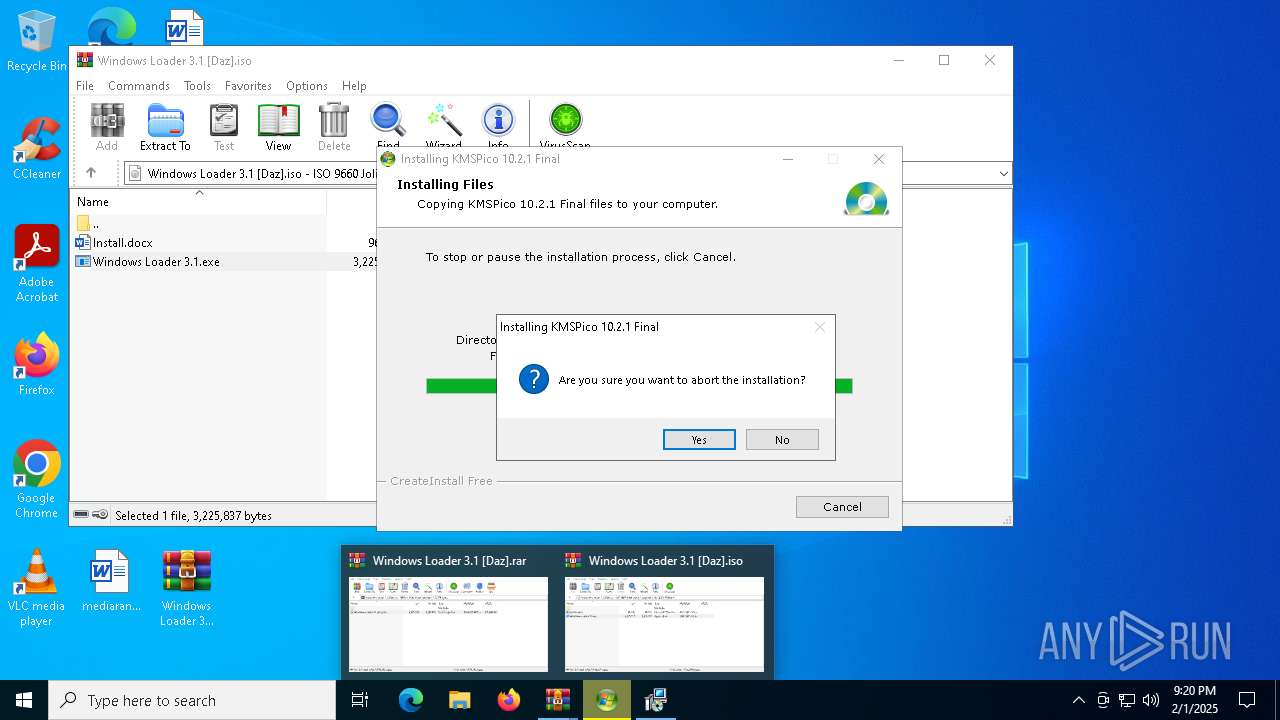Open the Recycle Bin desktop icon
Viewport: 1280px width, 720px height.
click(36, 42)
